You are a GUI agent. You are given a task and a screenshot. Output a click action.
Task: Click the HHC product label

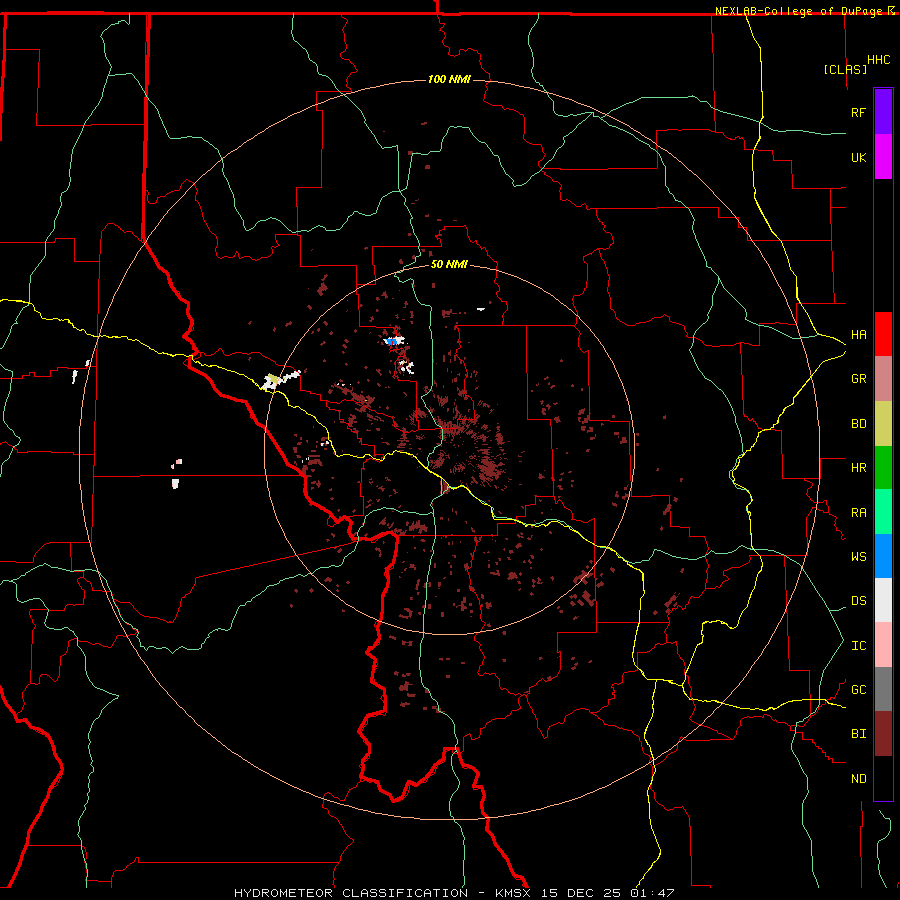click(x=878, y=60)
